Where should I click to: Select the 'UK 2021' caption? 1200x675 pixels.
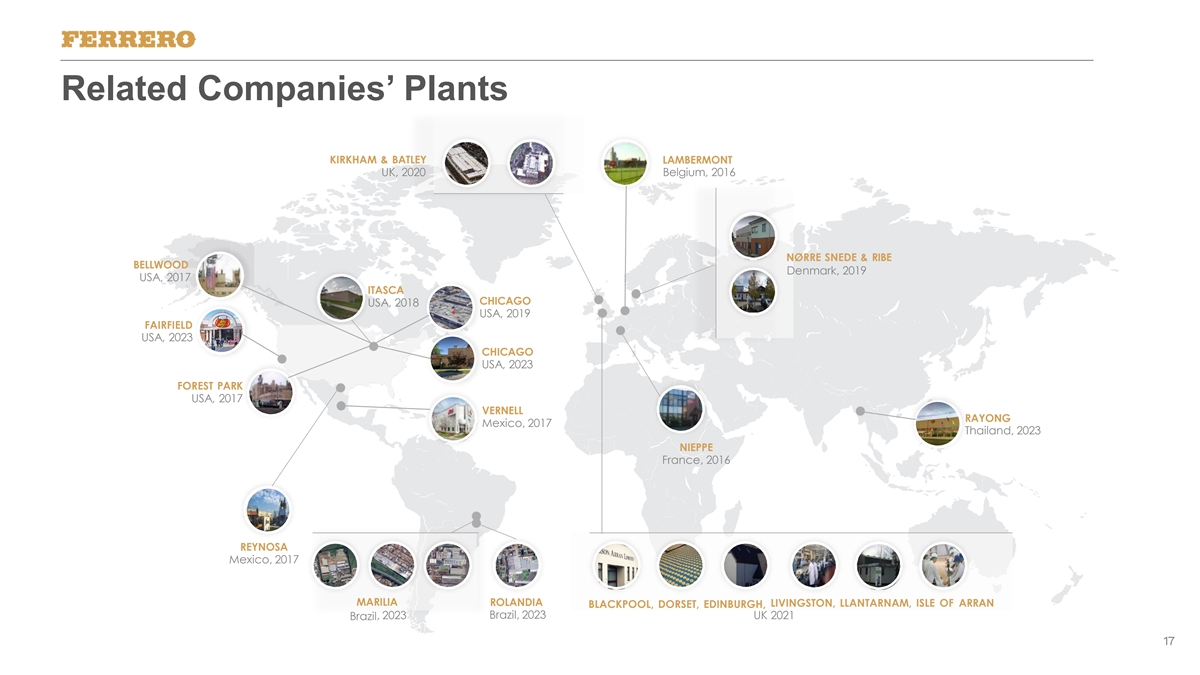(773, 616)
